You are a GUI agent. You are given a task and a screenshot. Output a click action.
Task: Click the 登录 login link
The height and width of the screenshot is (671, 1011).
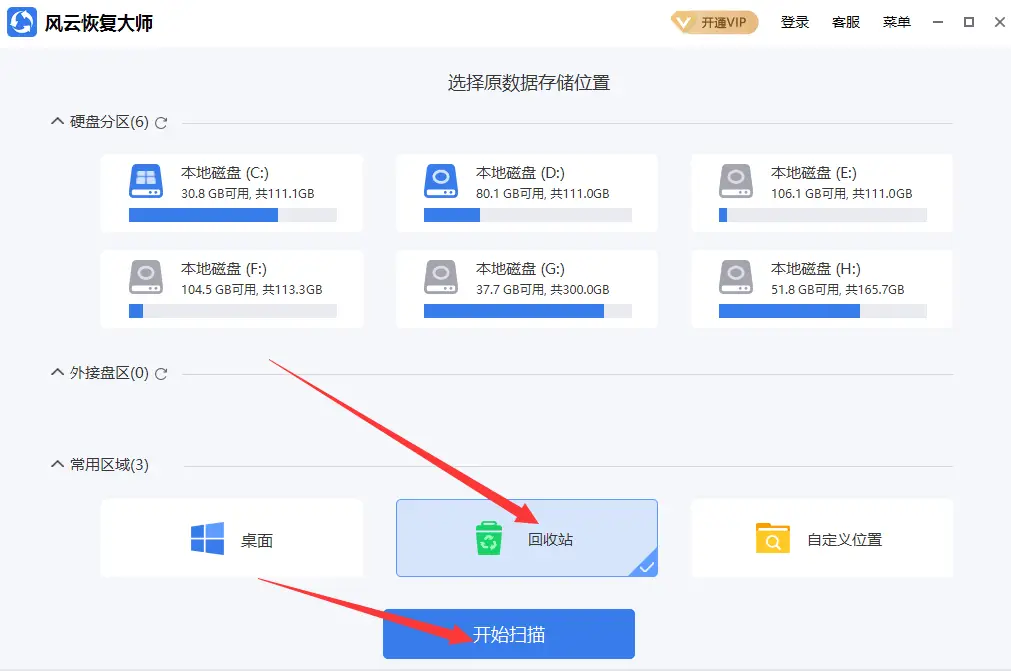(795, 22)
